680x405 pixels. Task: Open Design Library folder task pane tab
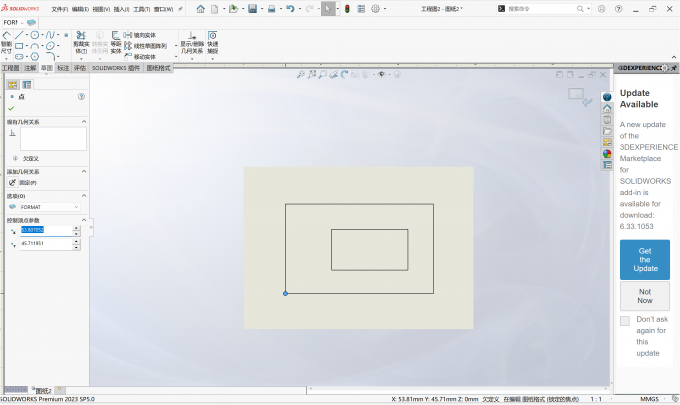(x=607, y=131)
